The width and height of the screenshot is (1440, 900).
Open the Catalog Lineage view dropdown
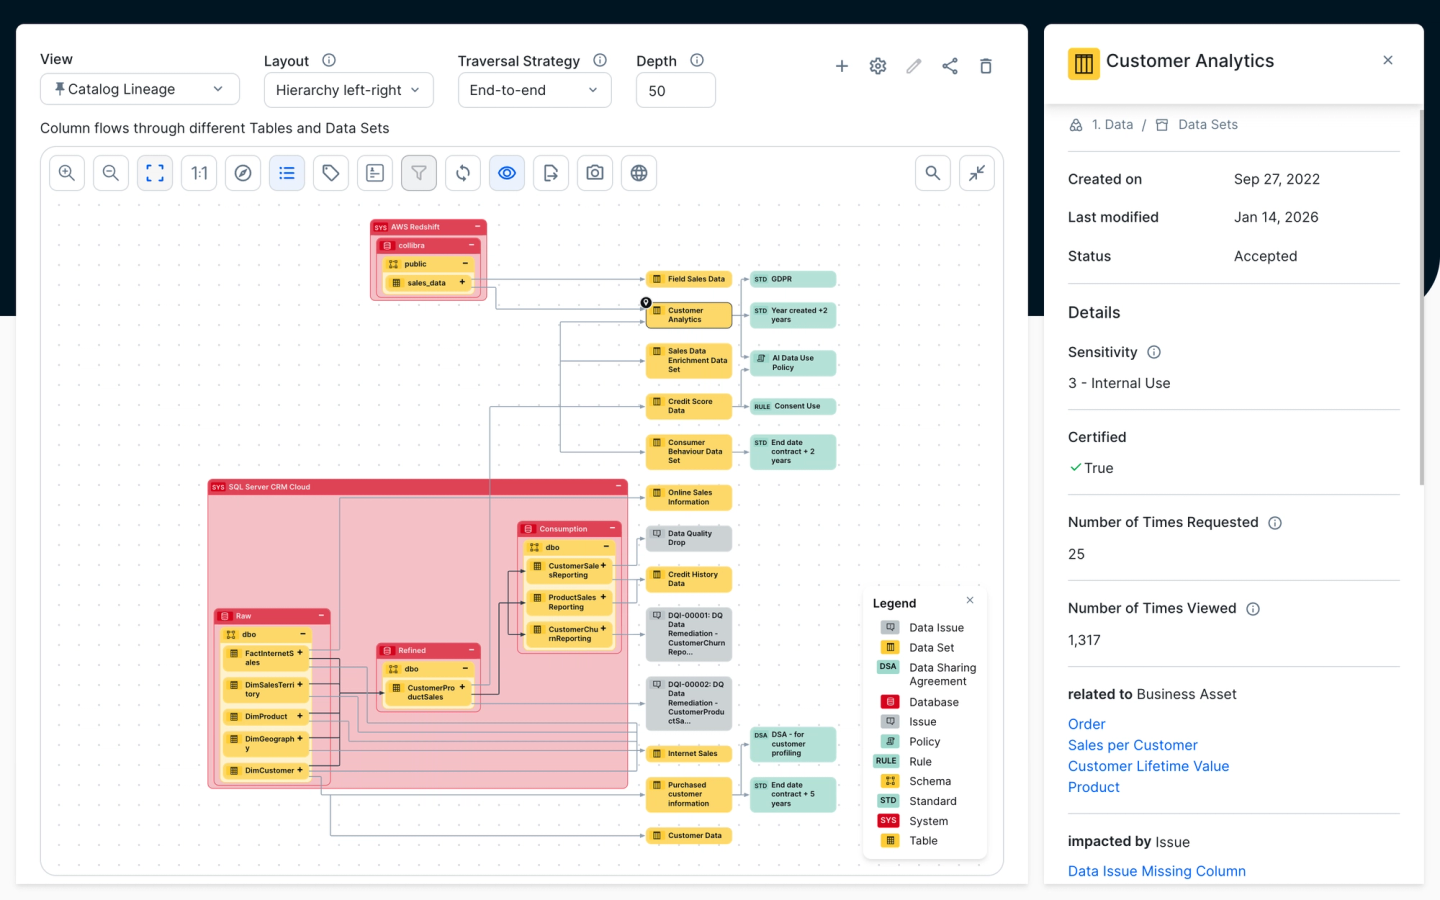coord(140,89)
